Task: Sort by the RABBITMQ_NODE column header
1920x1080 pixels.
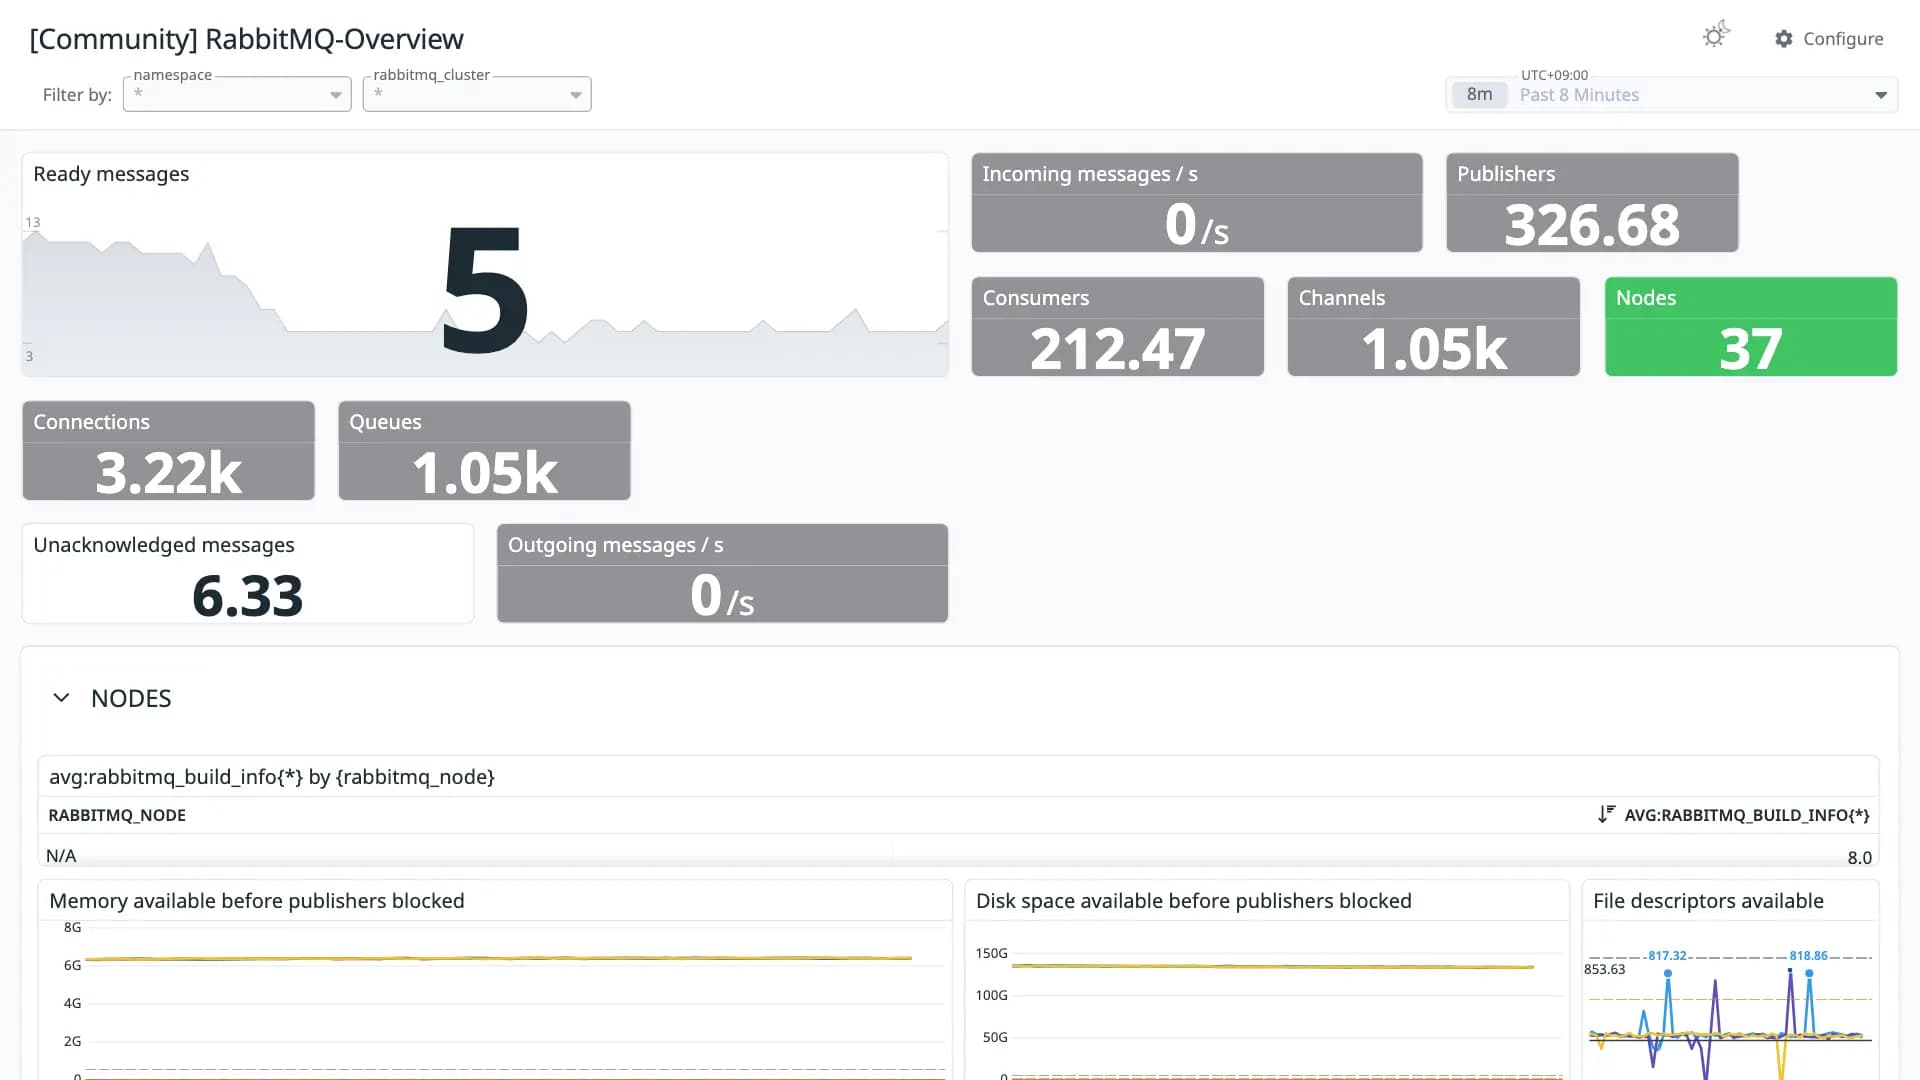Action: click(x=117, y=815)
